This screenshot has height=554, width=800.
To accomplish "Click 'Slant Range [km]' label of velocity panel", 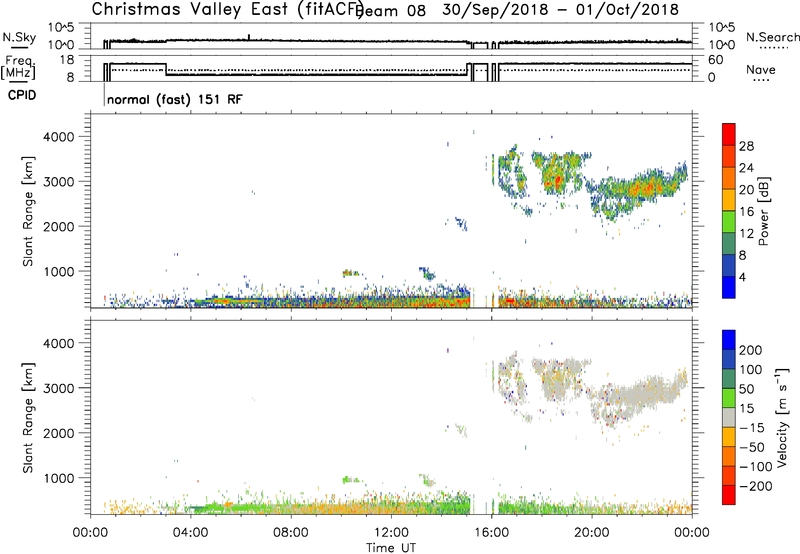I will tap(28, 418).
